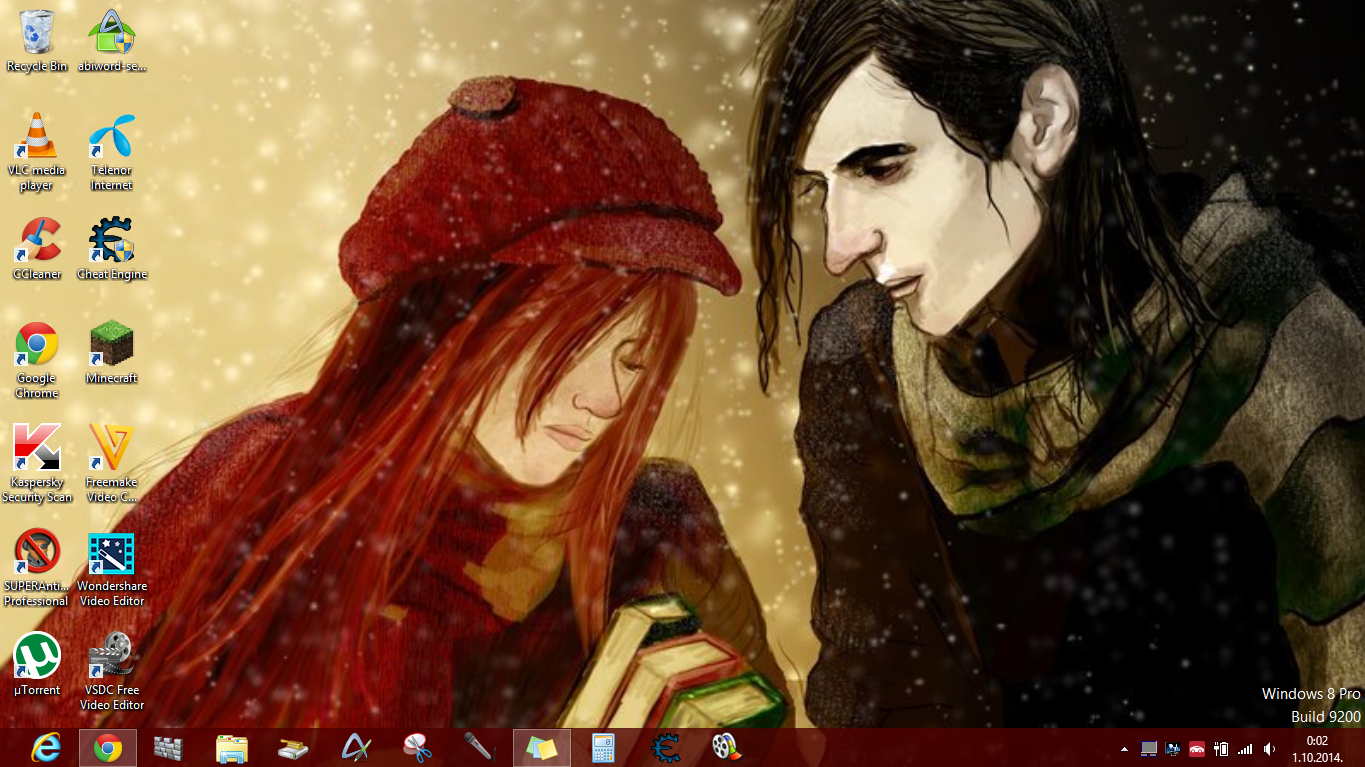
Task: Open the network signal tray icon
Action: pyautogui.click(x=1245, y=748)
